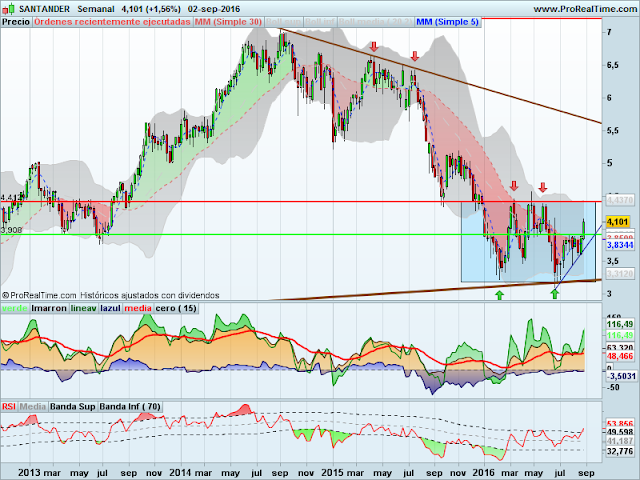Click the 41,187 RSI value tag
Viewport: 640px width, 480px height.
(x=620, y=441)
